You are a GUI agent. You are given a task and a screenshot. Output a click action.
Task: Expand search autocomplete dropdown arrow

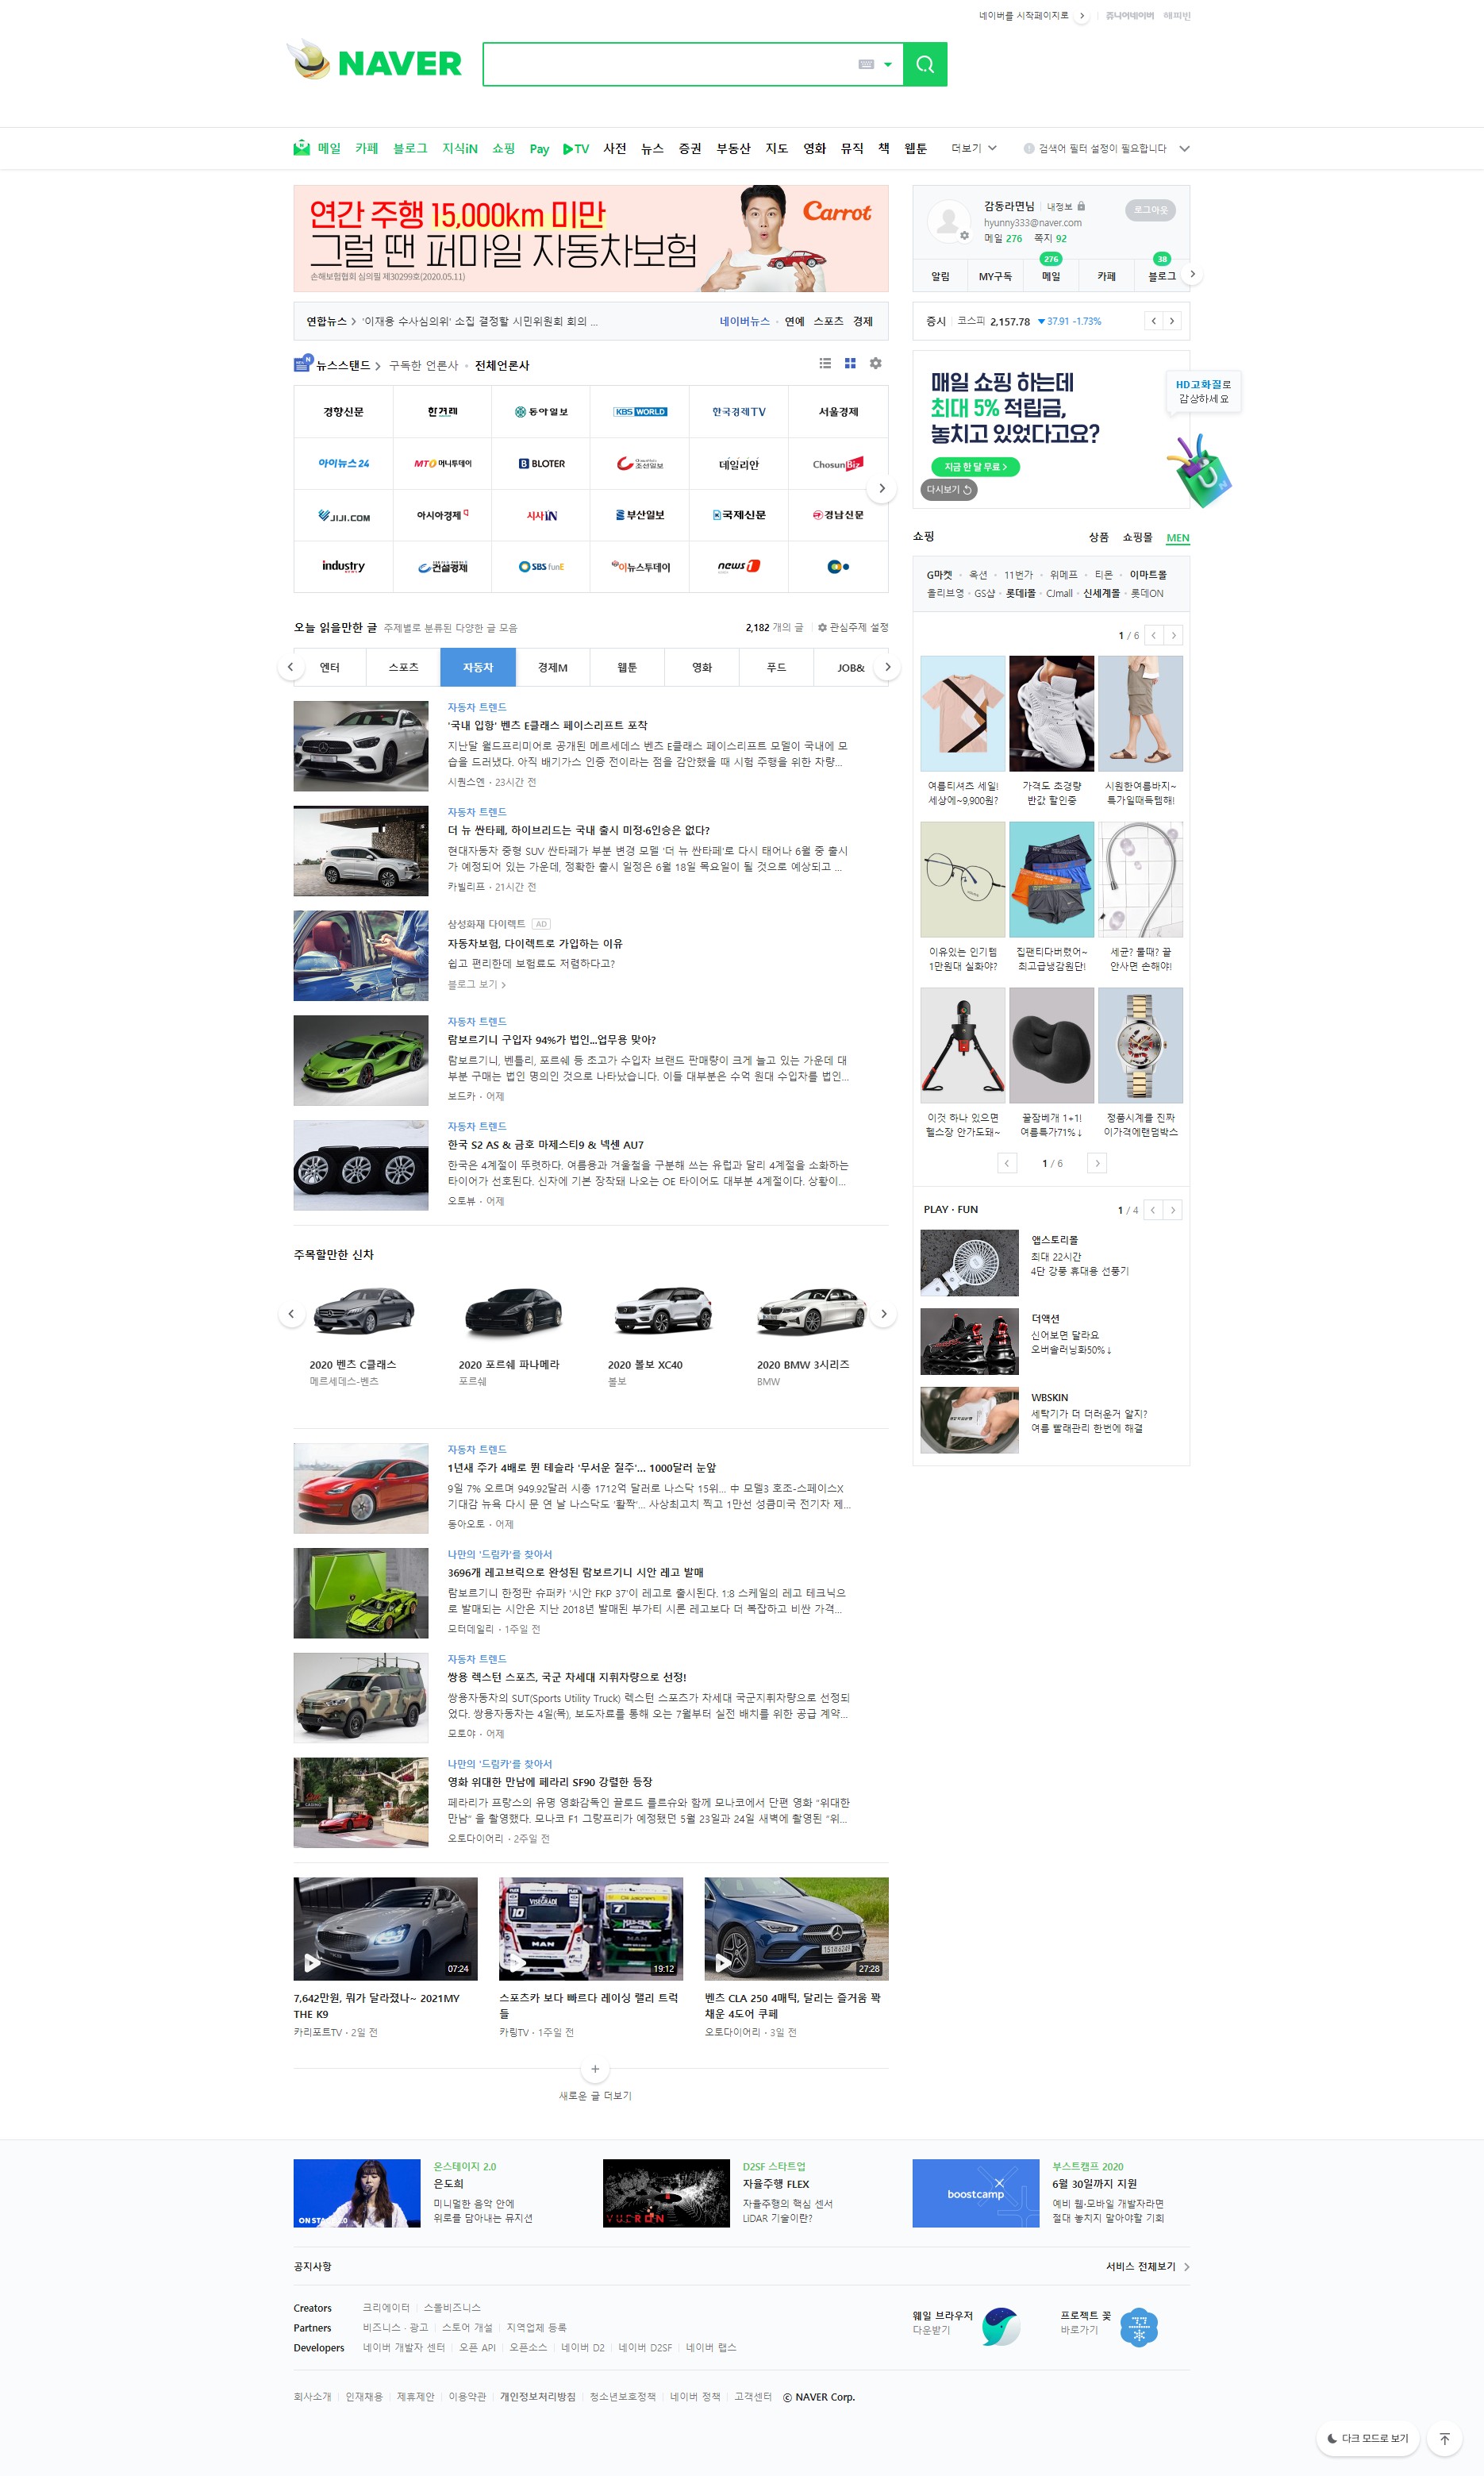pos(888,64)
